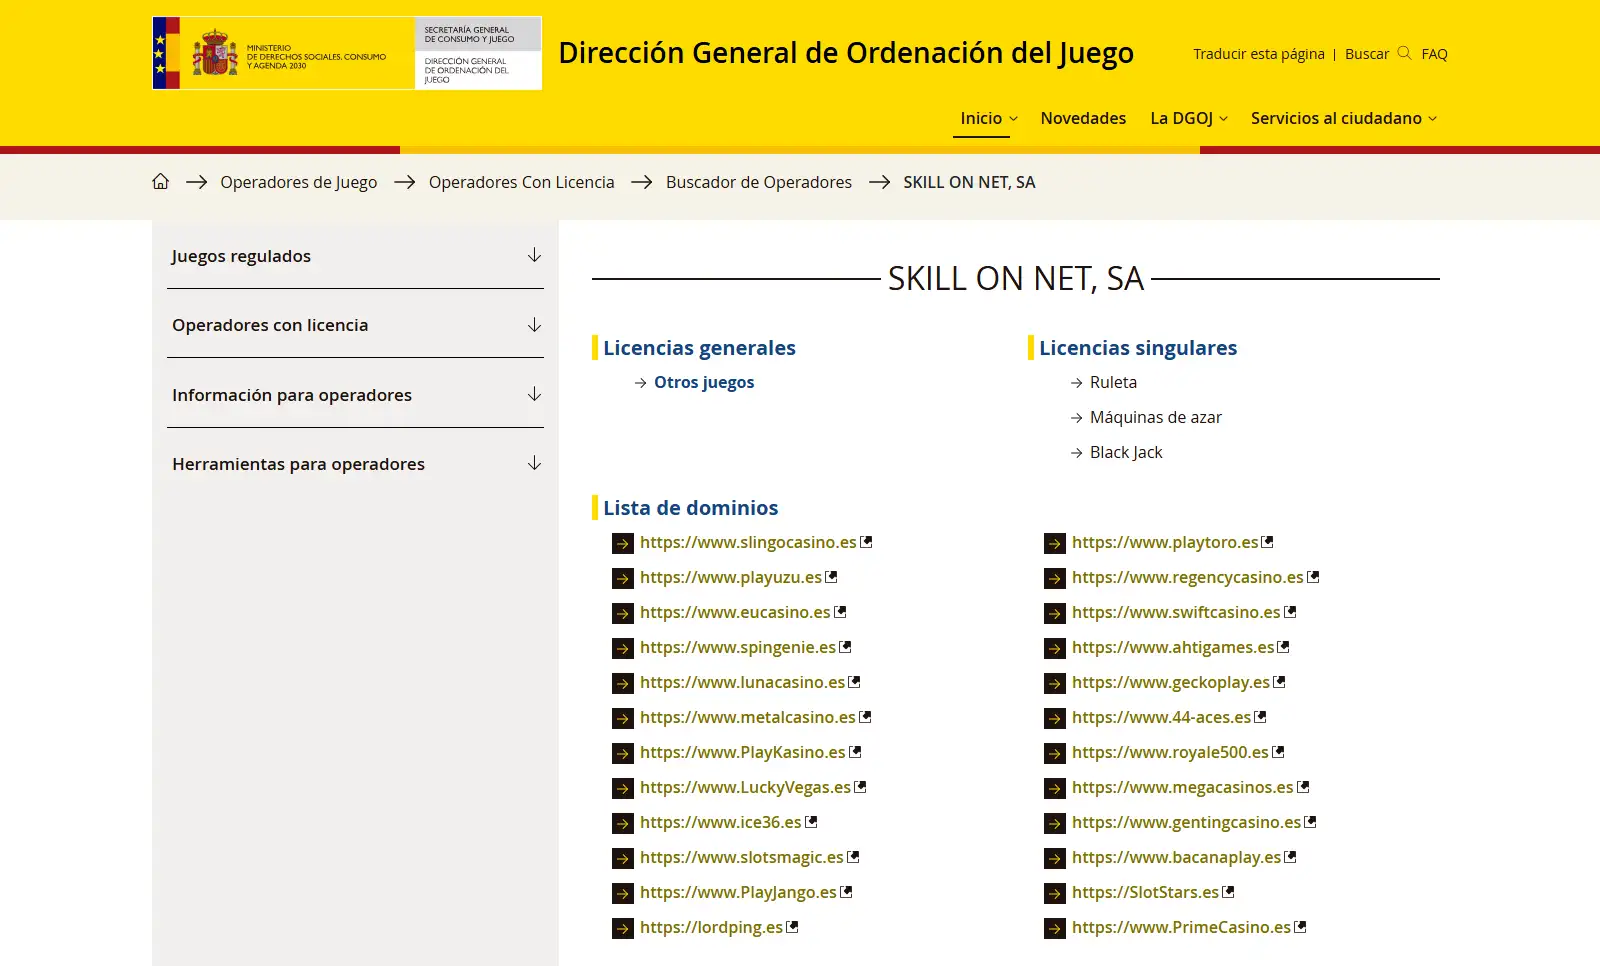Click external link icon after LuckyVegas.es
Image resolution: width=1600 pixels, height=966 pixels.
coord(860,786)
